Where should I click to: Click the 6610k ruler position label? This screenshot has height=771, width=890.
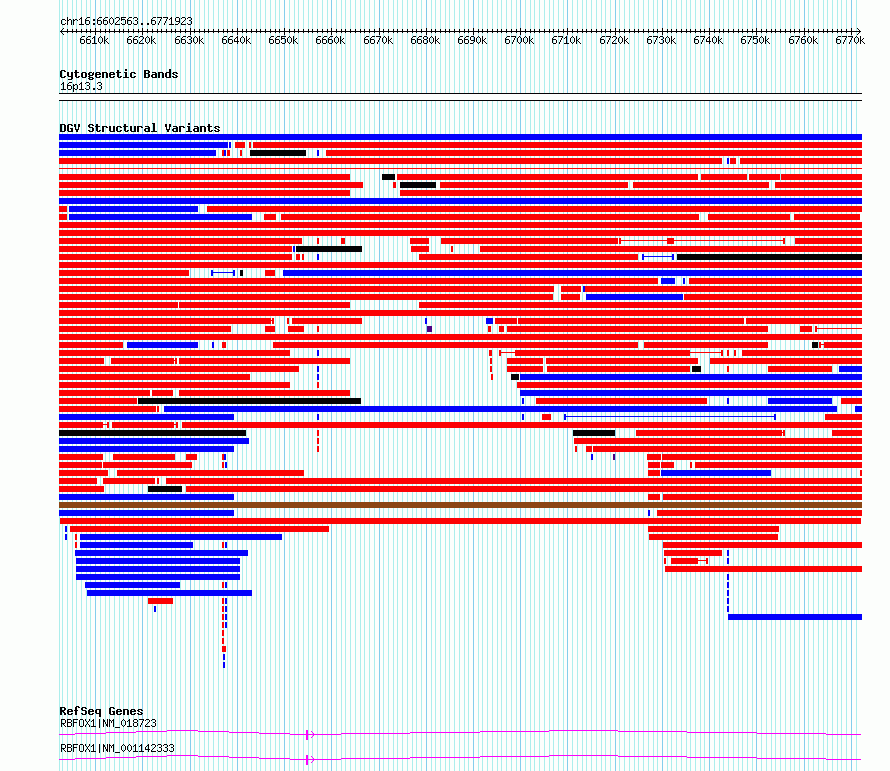point(94,40)
